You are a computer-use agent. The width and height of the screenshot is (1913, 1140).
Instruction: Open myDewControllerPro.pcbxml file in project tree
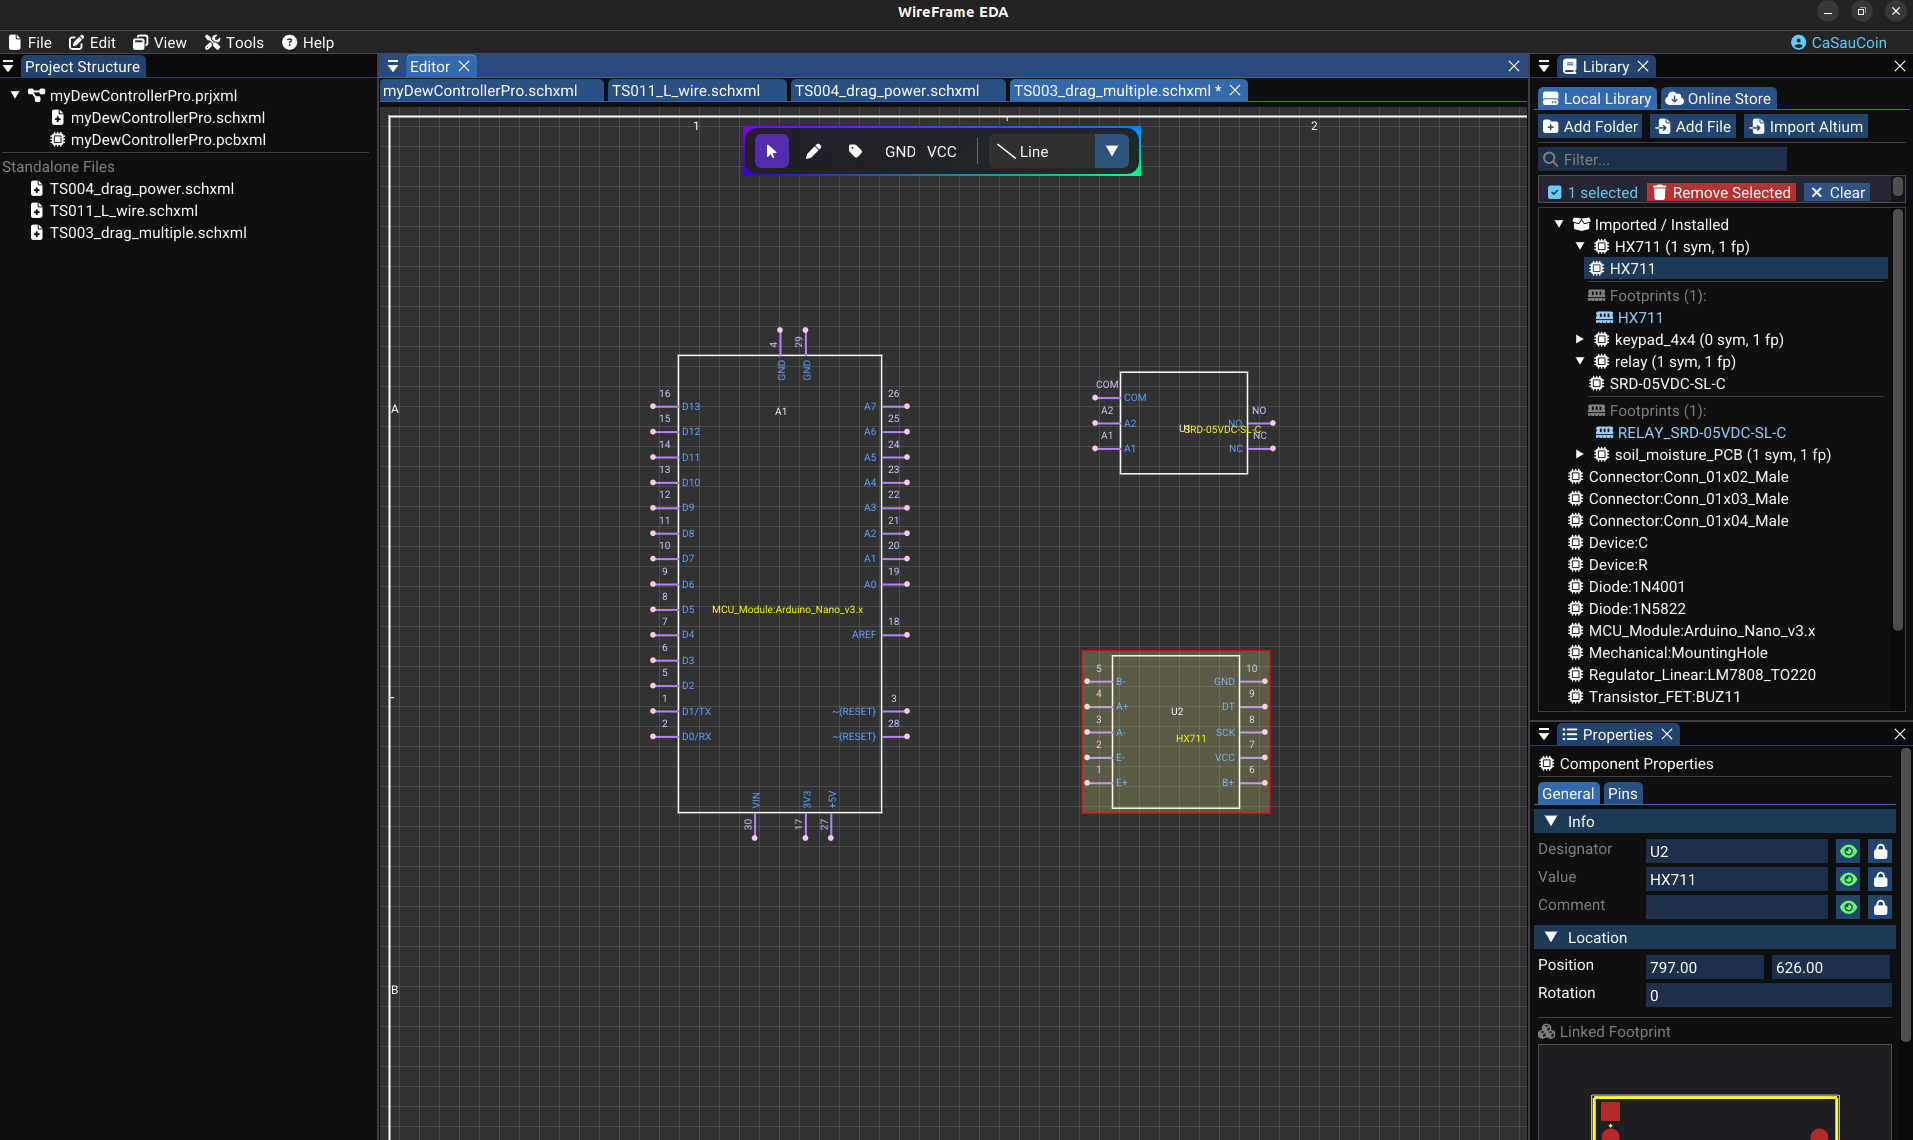pos(168,139)
